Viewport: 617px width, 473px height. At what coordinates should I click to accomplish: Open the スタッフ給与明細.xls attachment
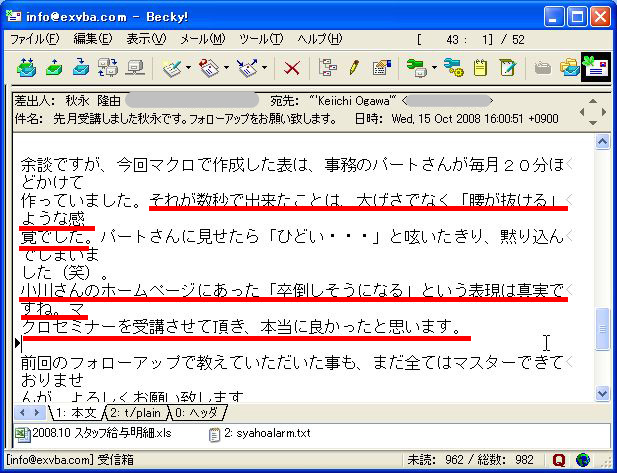(93, 434)
